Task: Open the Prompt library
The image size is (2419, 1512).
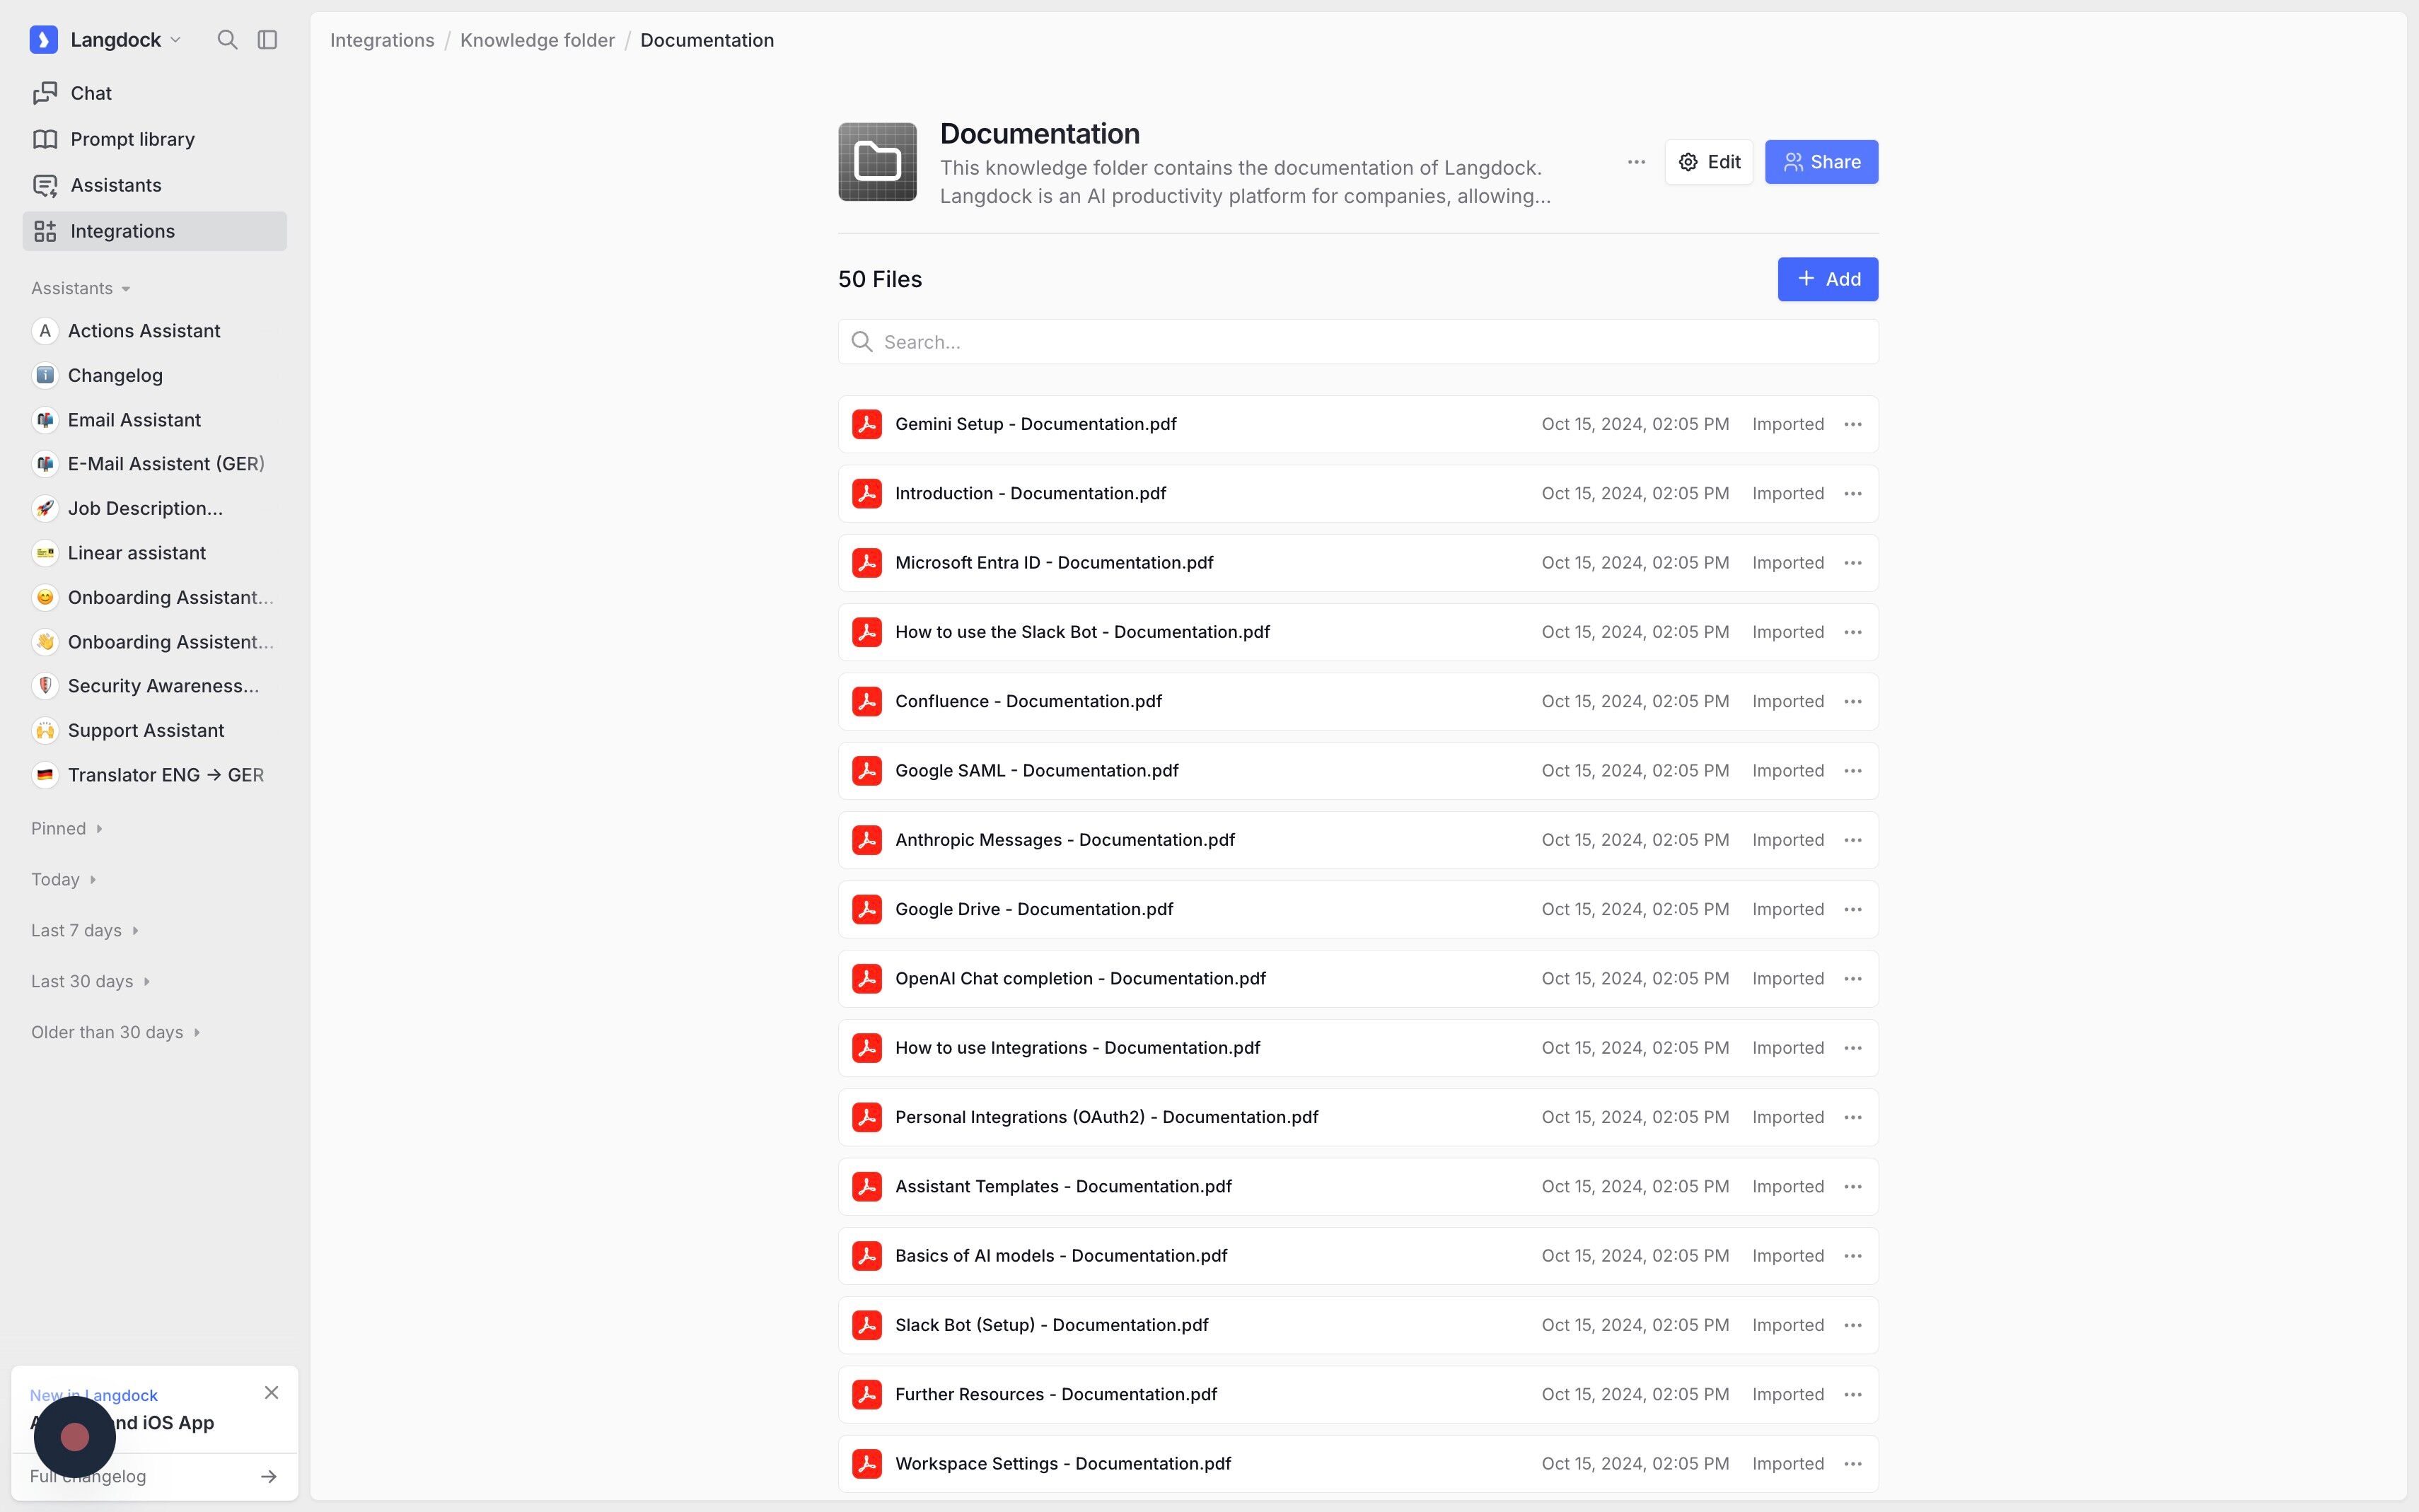Action: tap(132, 139)
